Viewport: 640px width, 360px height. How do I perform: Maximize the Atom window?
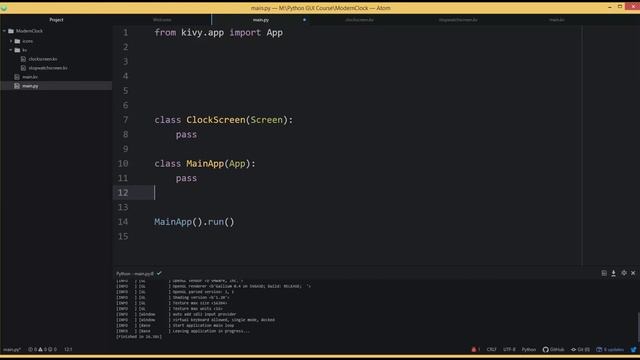(620, 7)
